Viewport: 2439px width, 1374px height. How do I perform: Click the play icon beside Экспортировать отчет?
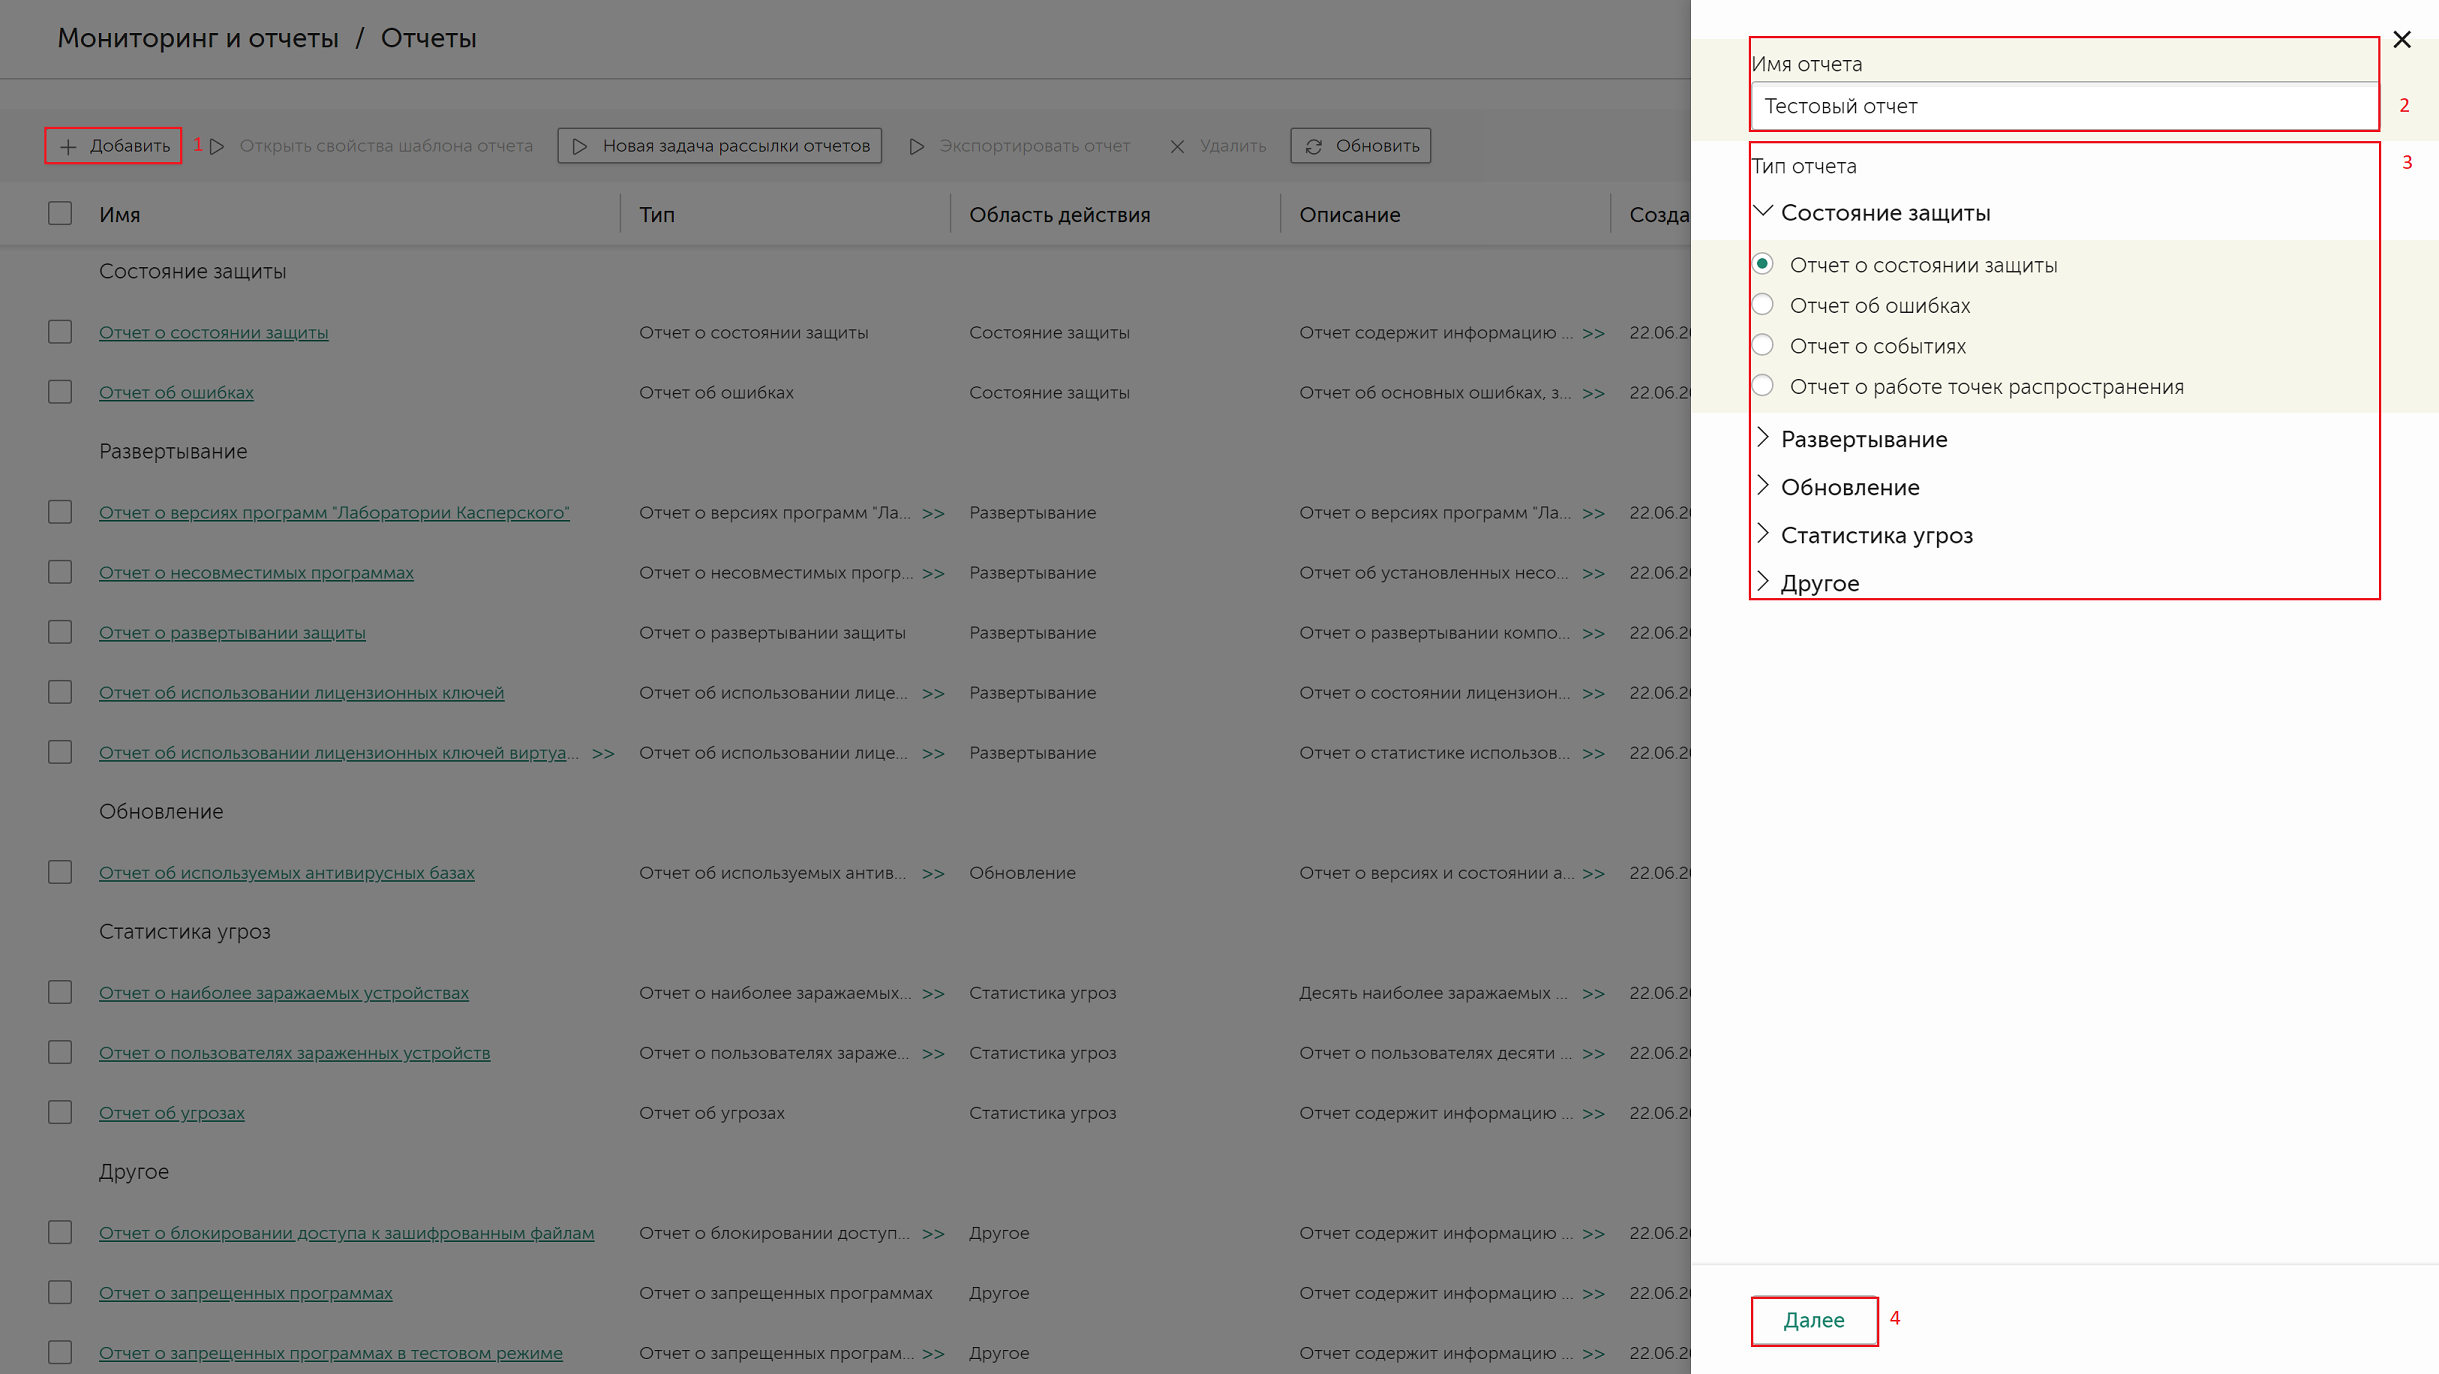coord(916,146)
